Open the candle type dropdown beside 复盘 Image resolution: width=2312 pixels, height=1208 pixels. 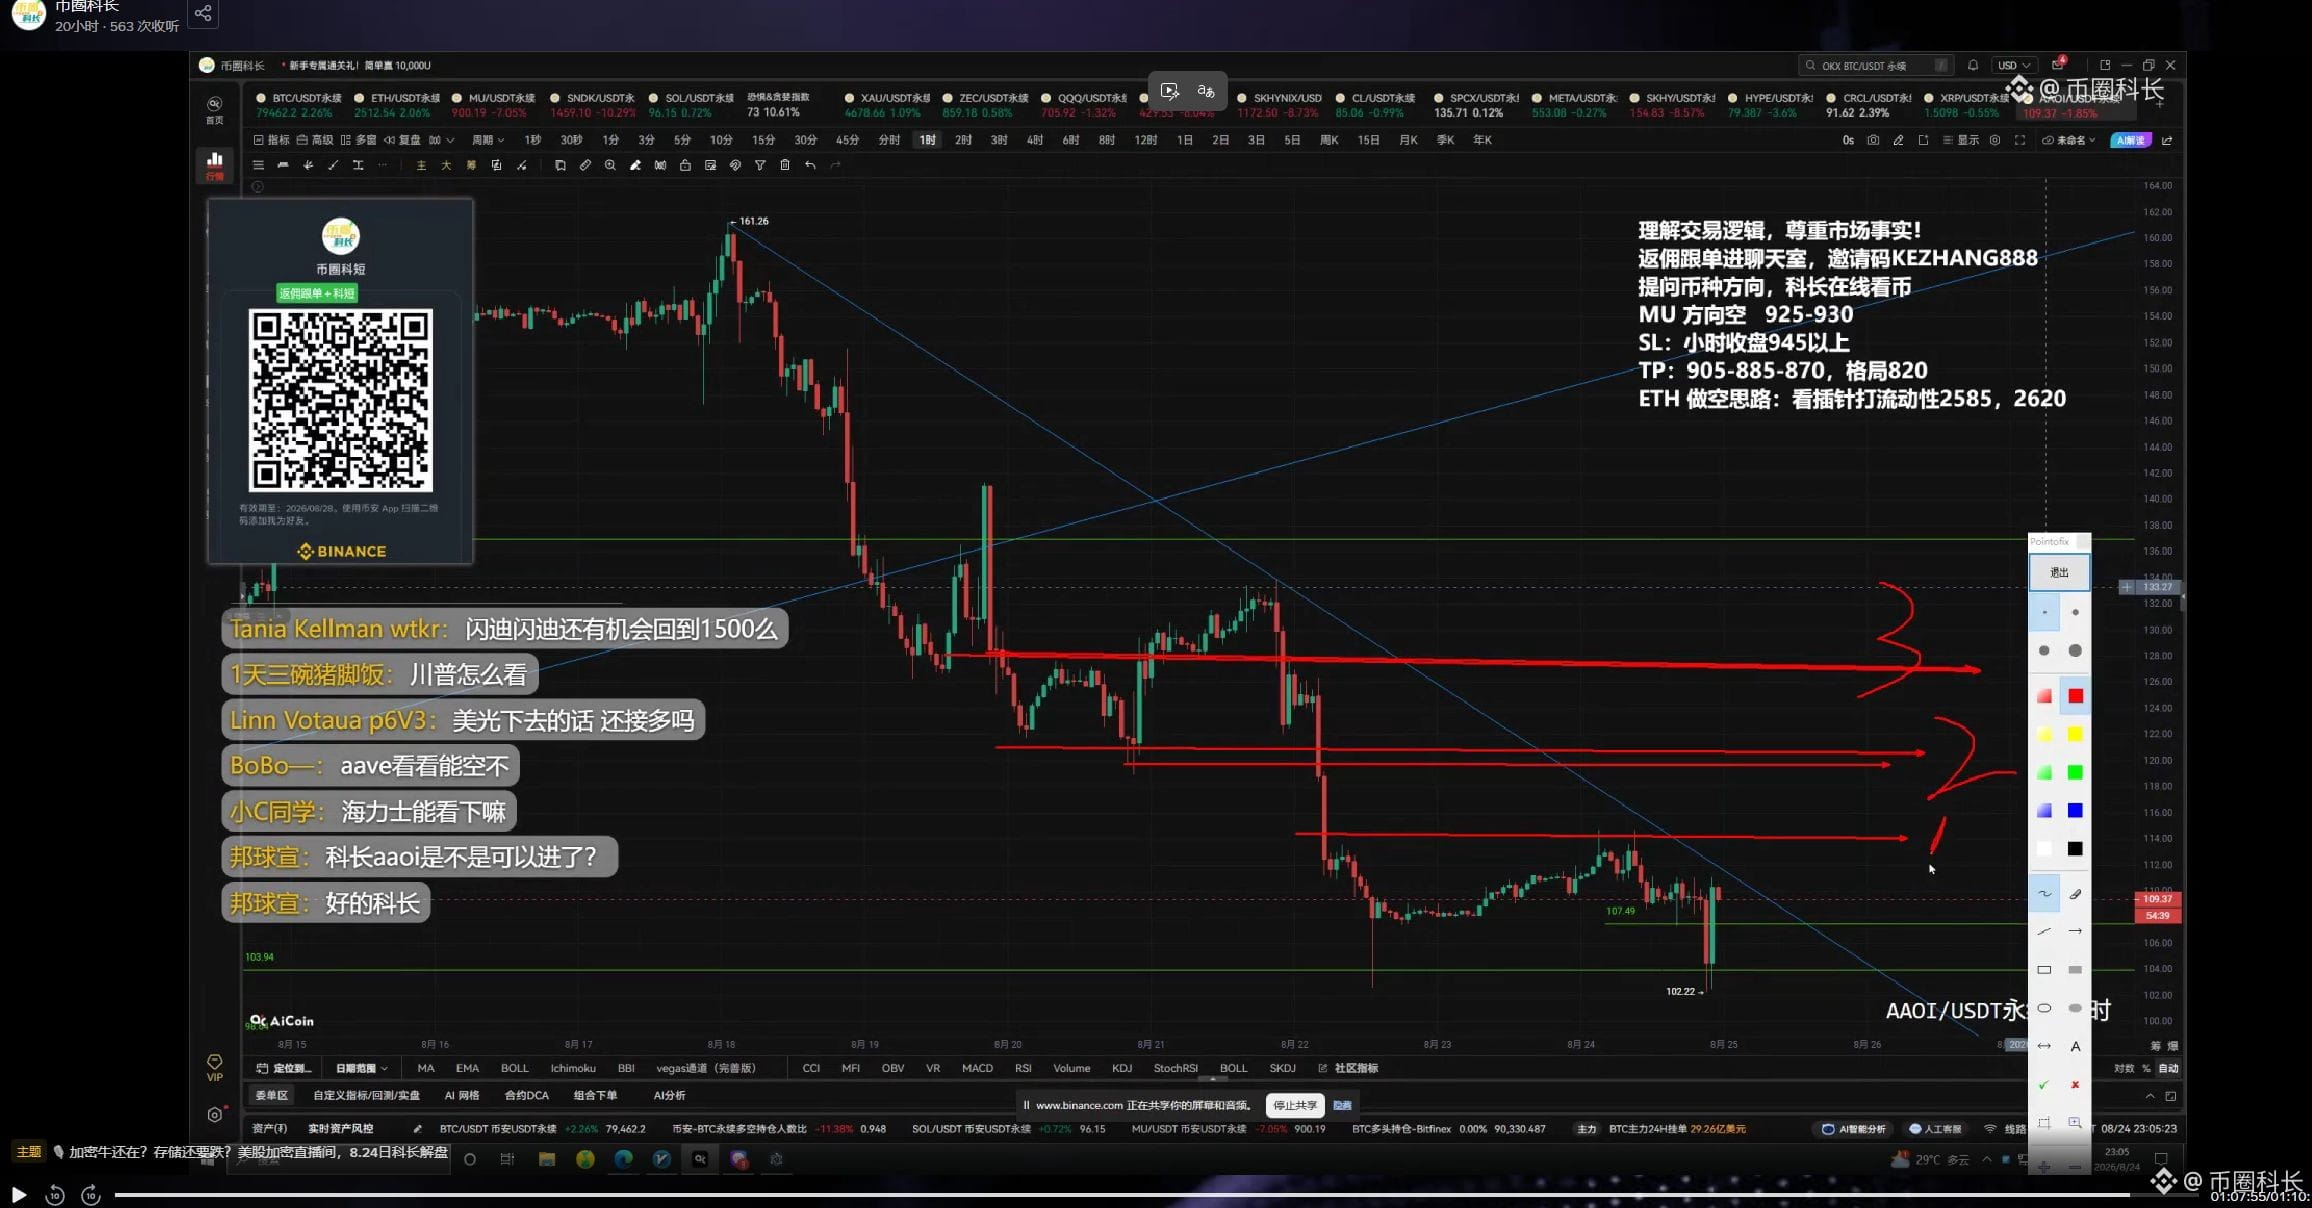(x=441, y=140)
